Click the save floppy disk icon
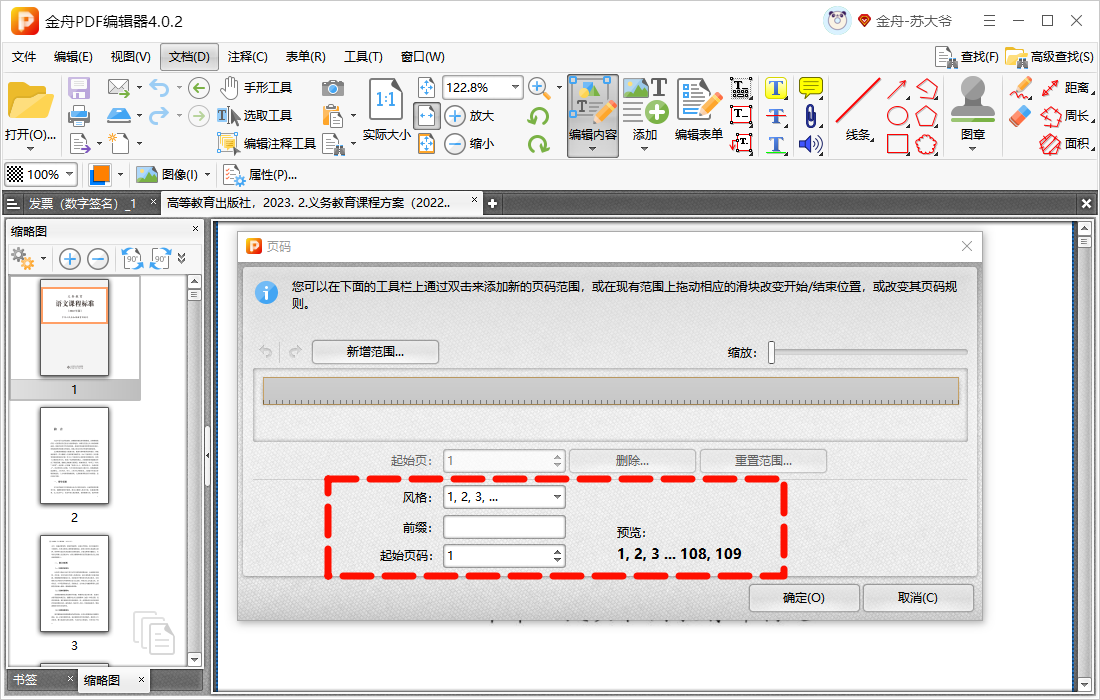This screenshot has width=1100, height=700. click(79, 88)
